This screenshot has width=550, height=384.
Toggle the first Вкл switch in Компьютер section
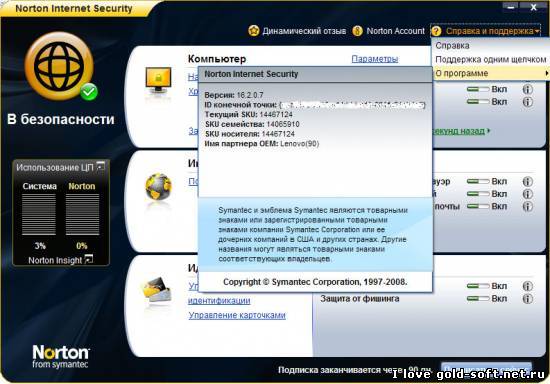478,89
